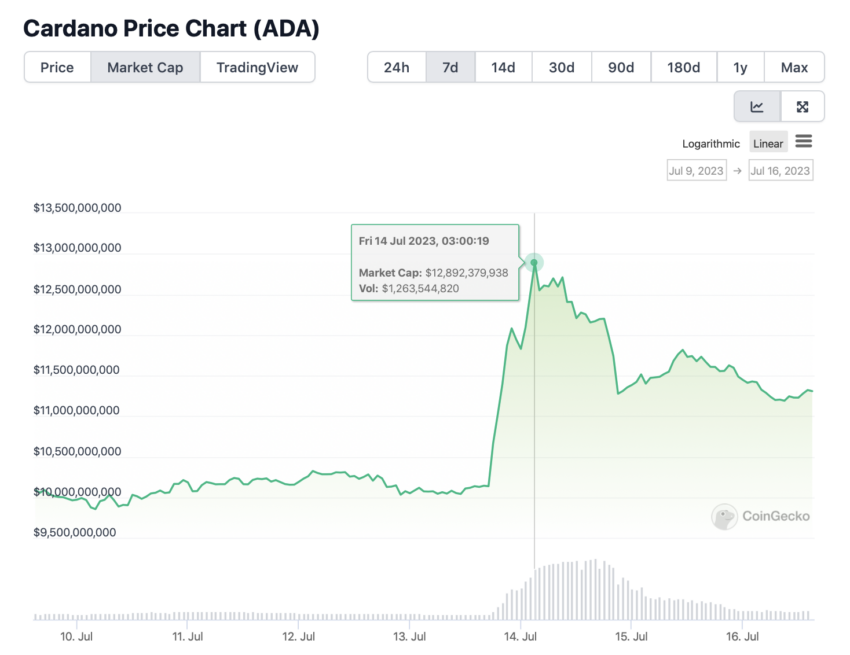The width and height of the screenshot is (850, 655).
Task: Set chart range to 24h
Action: [x=397, y=67]
